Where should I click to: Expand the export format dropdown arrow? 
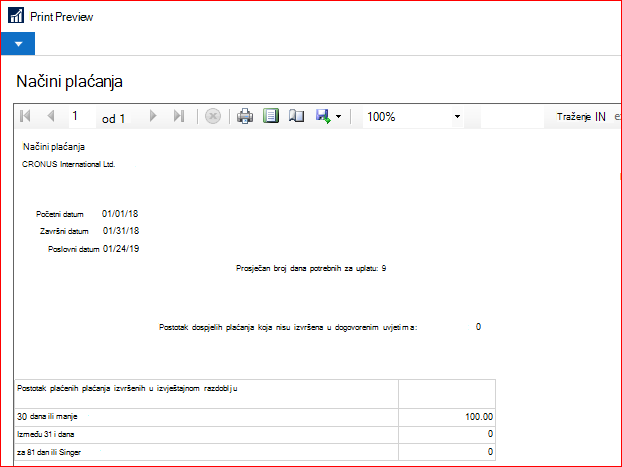coord(338,117)
